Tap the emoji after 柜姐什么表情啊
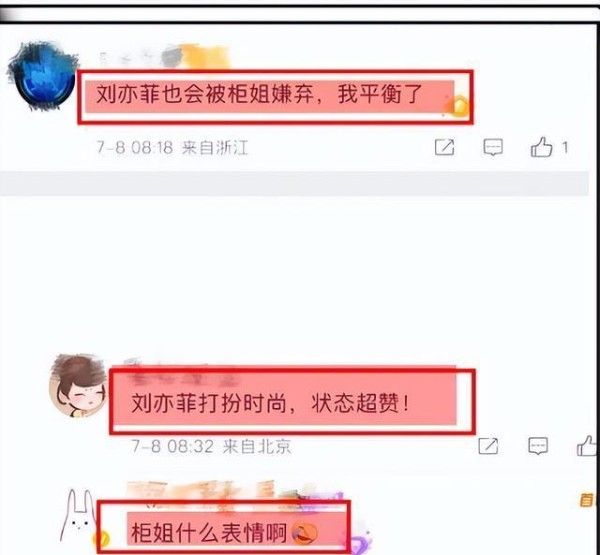Image resolution: width=600 pixels, height=555 pixels. coord(305,534)
